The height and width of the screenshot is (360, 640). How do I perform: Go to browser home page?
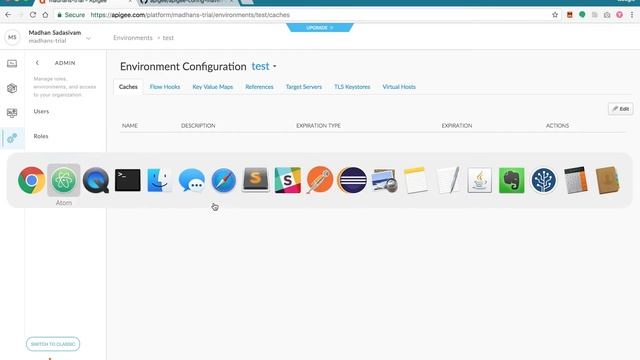pos(45,15)
